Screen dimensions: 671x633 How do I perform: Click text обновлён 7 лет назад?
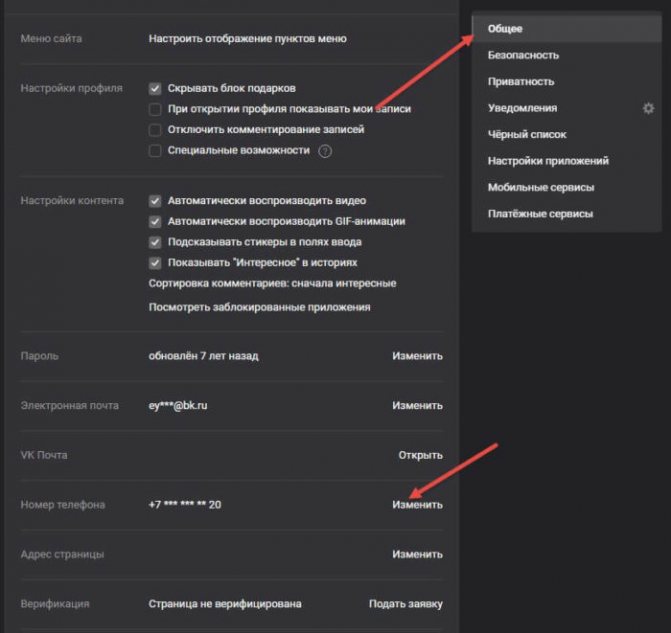point(203,356)
